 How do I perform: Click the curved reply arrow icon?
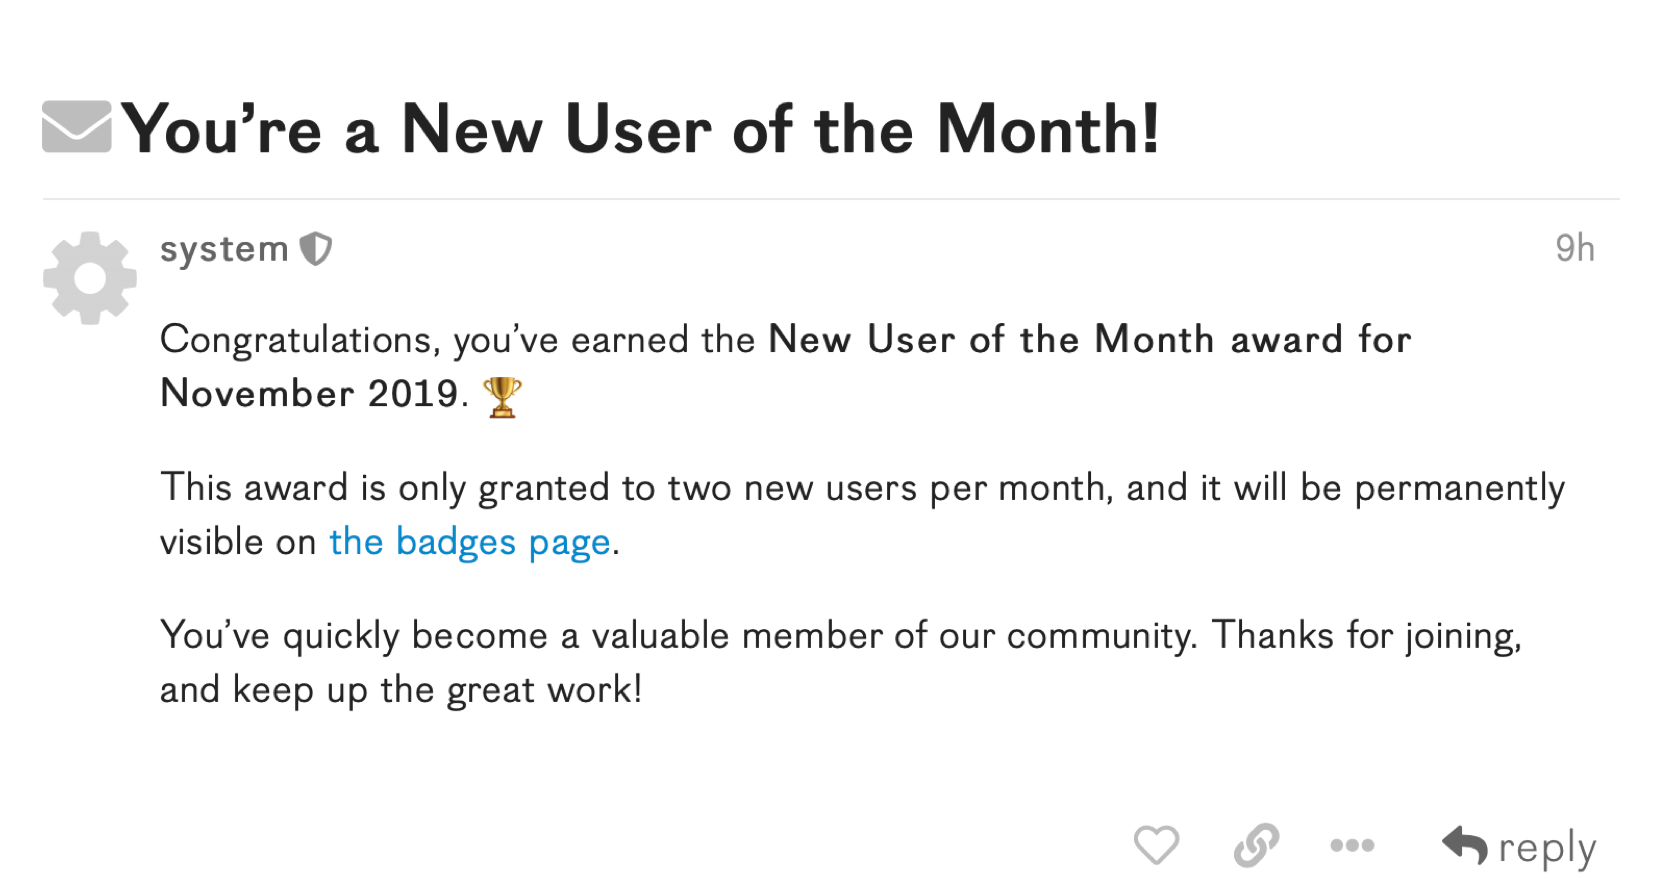click(1465, 845)
